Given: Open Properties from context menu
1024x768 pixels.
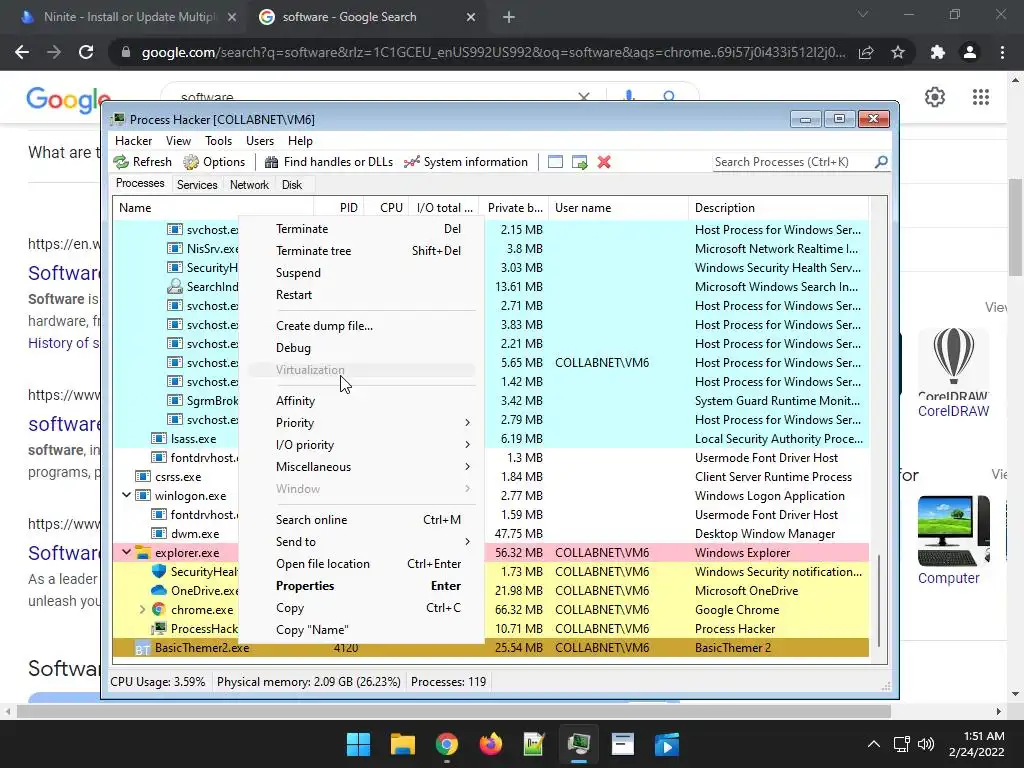Looking at the screenshot, I should click(362, 586).
